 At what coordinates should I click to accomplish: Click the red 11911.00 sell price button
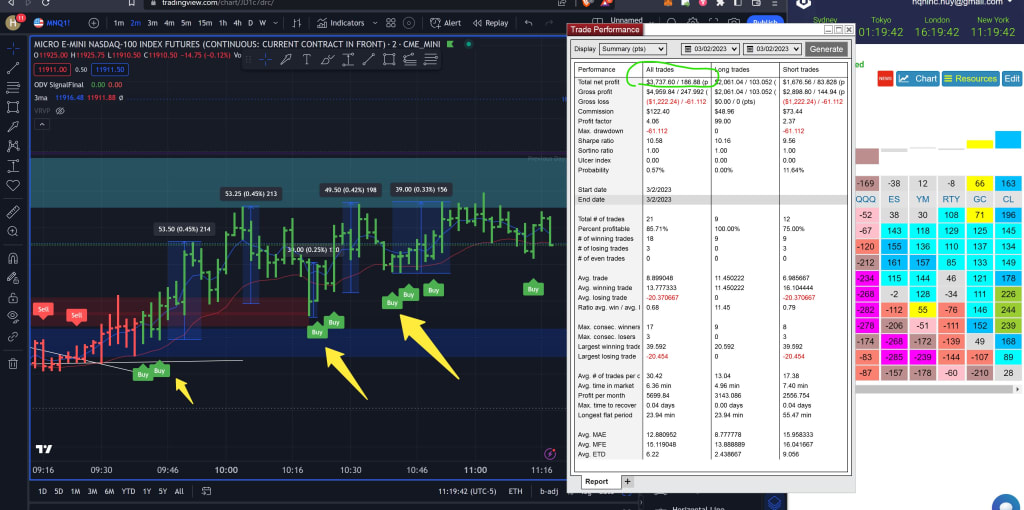pyautogui.click(x=50, y=69)
